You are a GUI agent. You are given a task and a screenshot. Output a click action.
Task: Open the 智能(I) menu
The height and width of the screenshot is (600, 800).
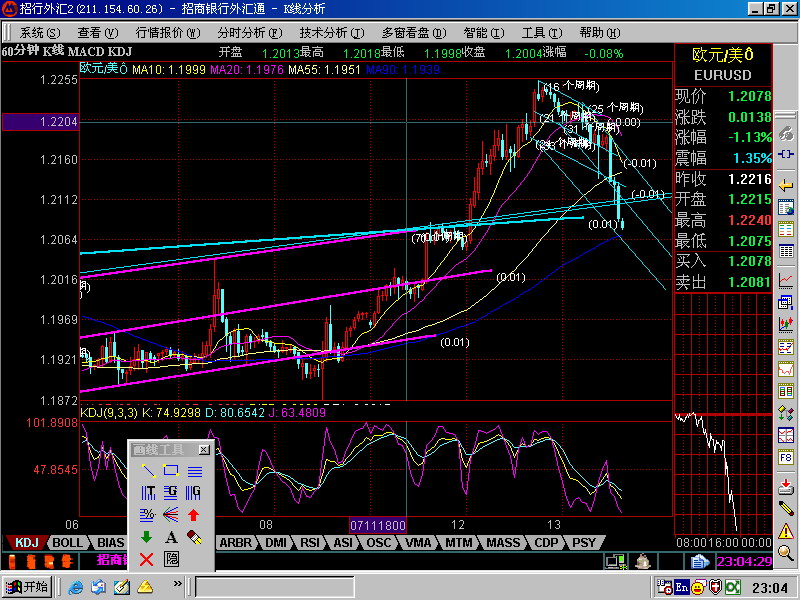coord(484,33)
